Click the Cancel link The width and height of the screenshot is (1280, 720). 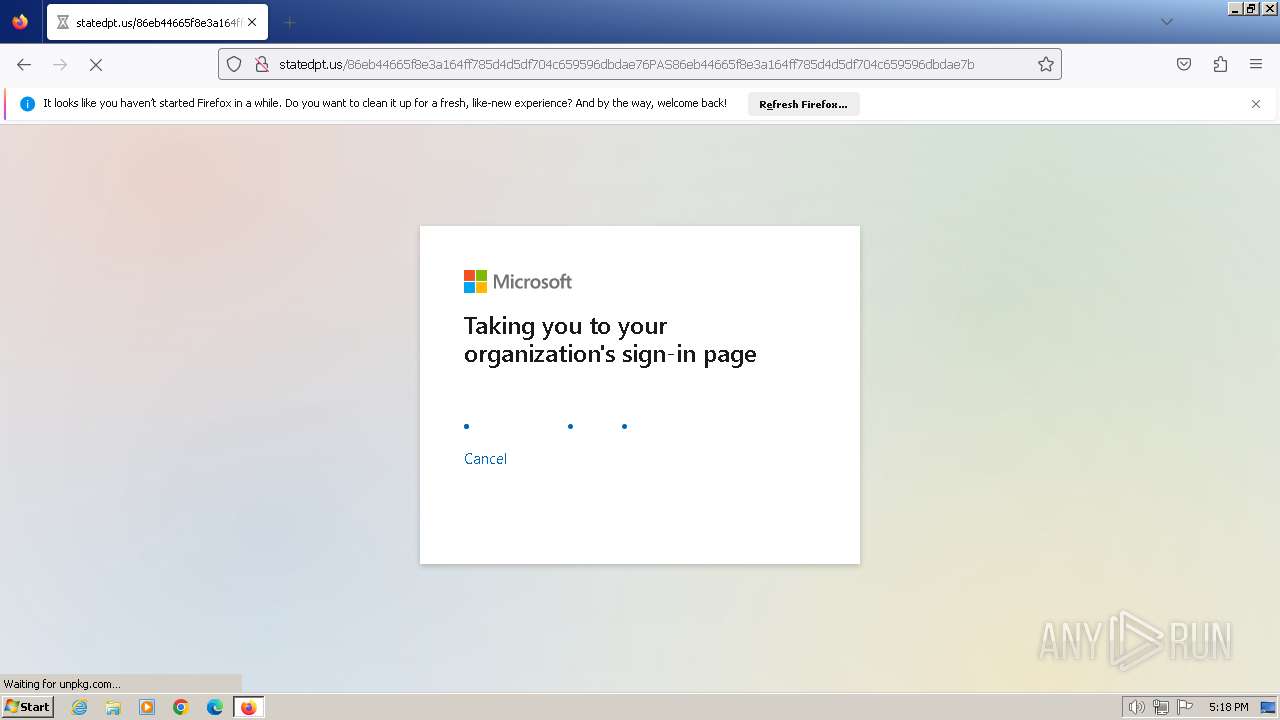pos(485,459)
